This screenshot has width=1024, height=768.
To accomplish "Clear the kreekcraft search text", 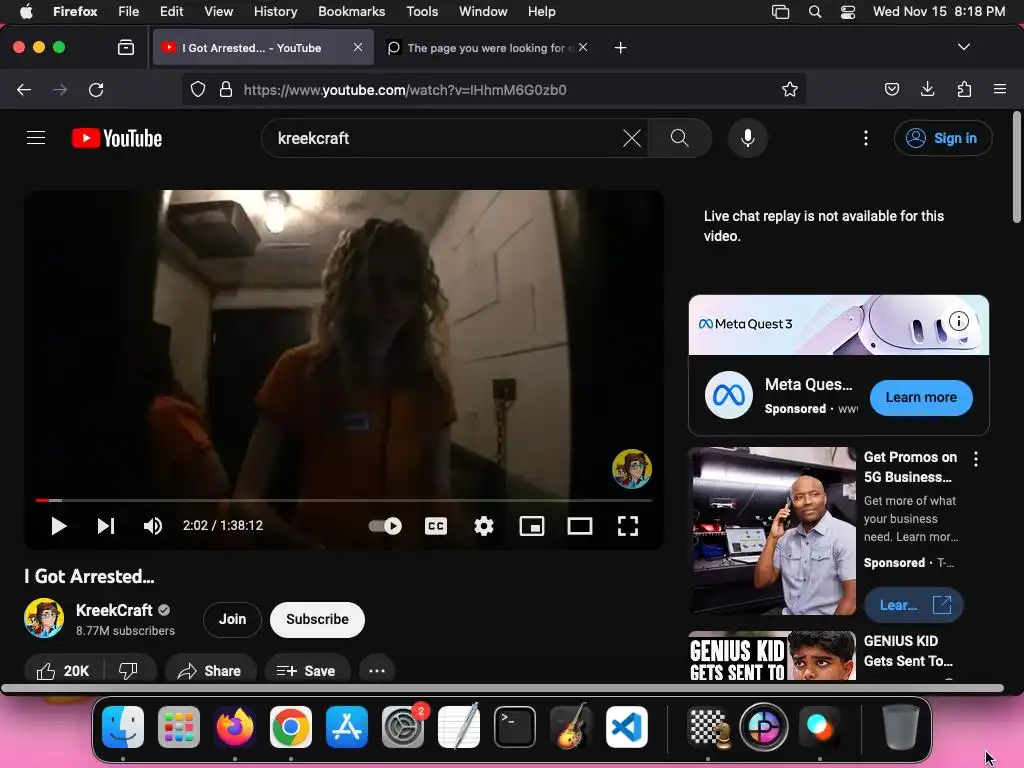I will pos(632,138).
